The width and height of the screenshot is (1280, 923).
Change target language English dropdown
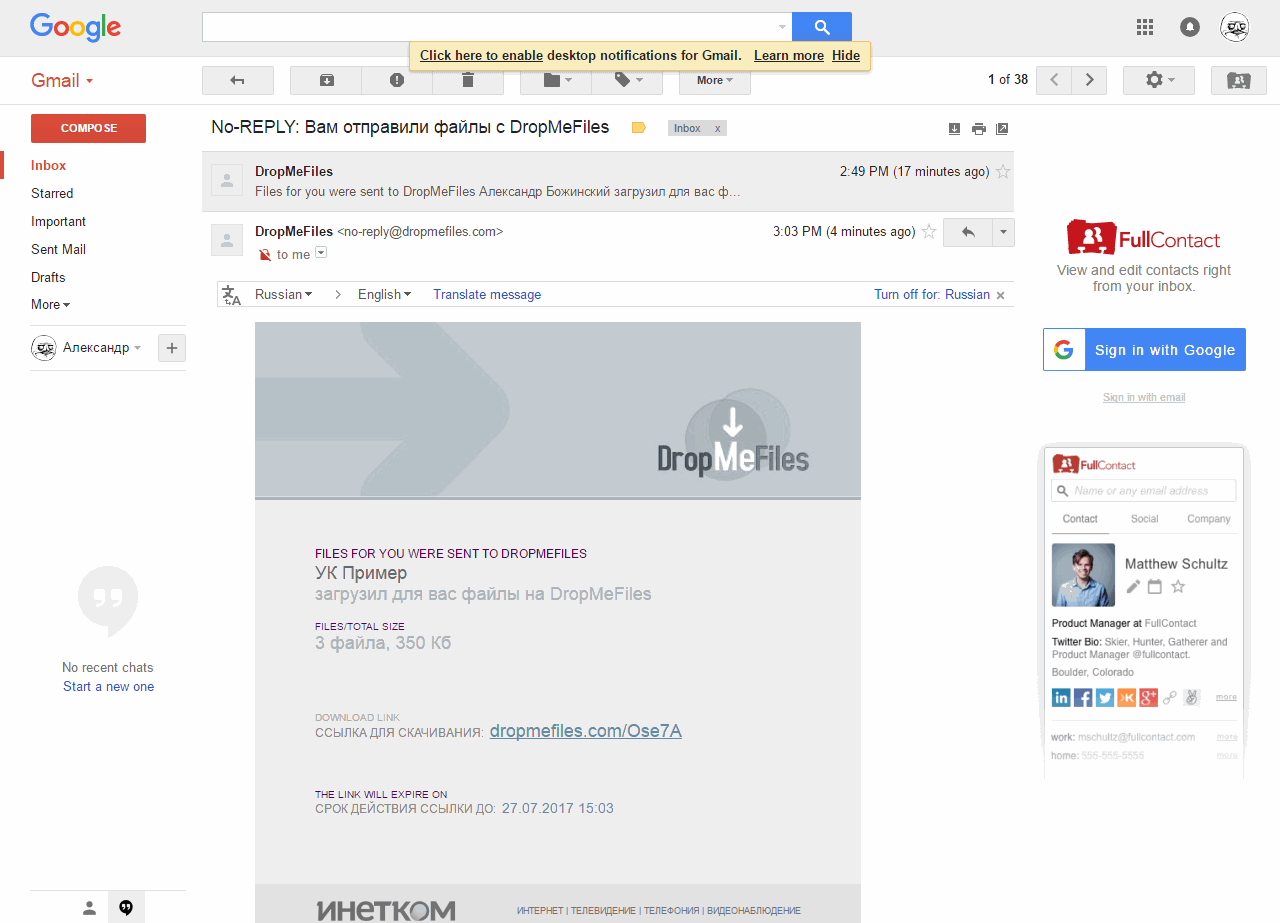[385, 294]
